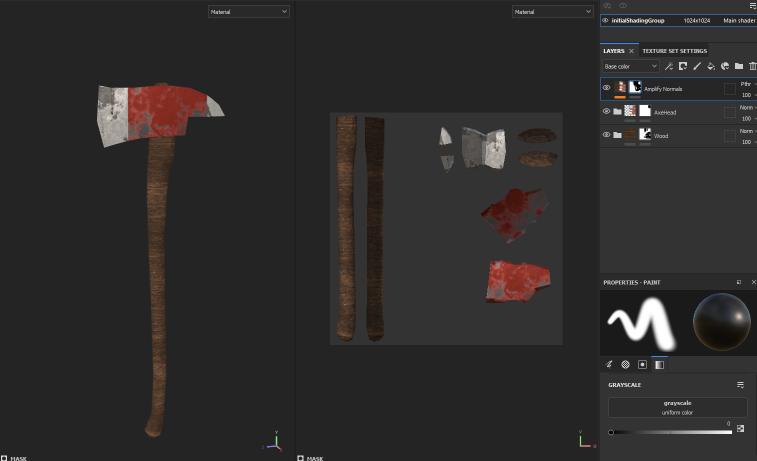Open the 2D viewport Material dropdown
Image resolution: width=757 pixels, height=461 pixels.
coord(552,11)
